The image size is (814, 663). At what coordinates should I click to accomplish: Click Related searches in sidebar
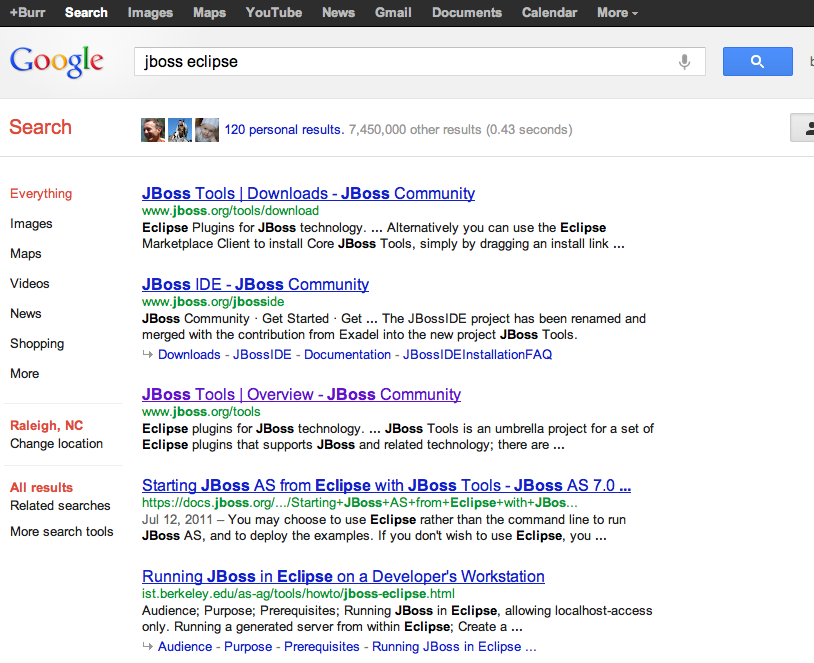point(60,506)
